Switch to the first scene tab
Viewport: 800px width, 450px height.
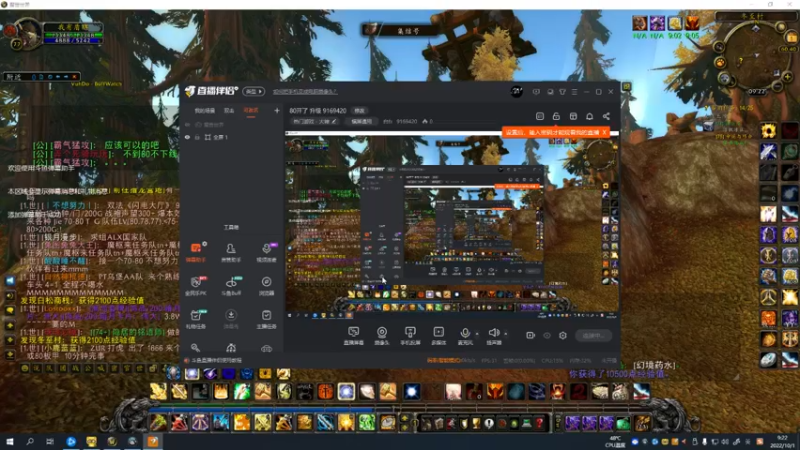coord(205,111)
